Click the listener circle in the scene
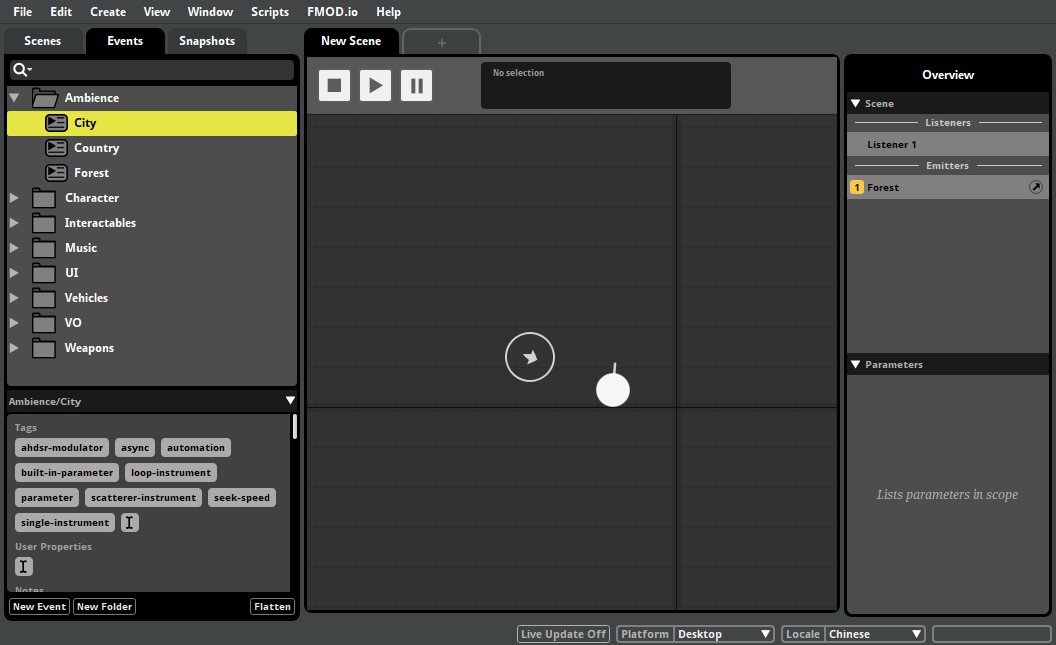Screen dimensions: 1056x645 [530, 357]
